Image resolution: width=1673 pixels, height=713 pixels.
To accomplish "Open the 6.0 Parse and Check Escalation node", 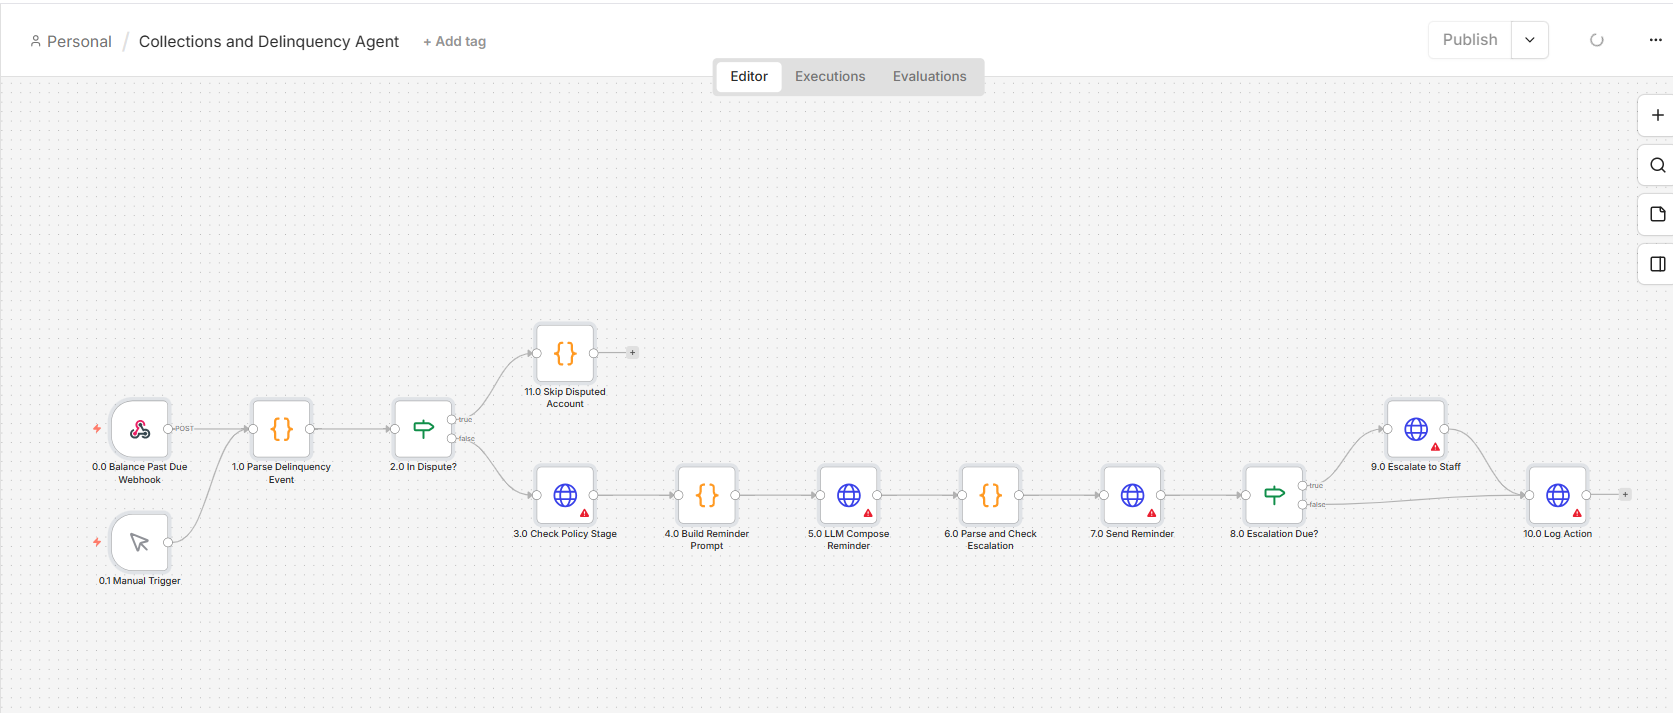I will [991, 495].
